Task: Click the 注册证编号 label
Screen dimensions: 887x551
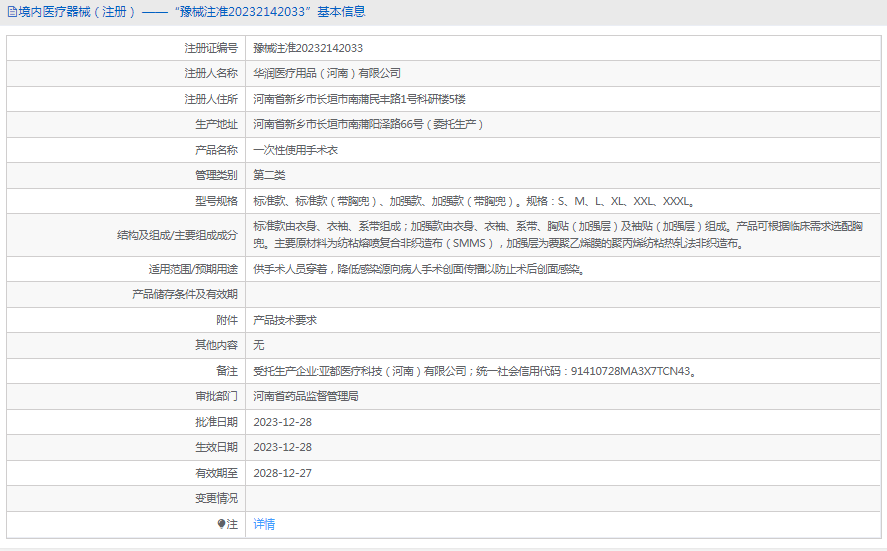Action: click(x=211, y=48)
